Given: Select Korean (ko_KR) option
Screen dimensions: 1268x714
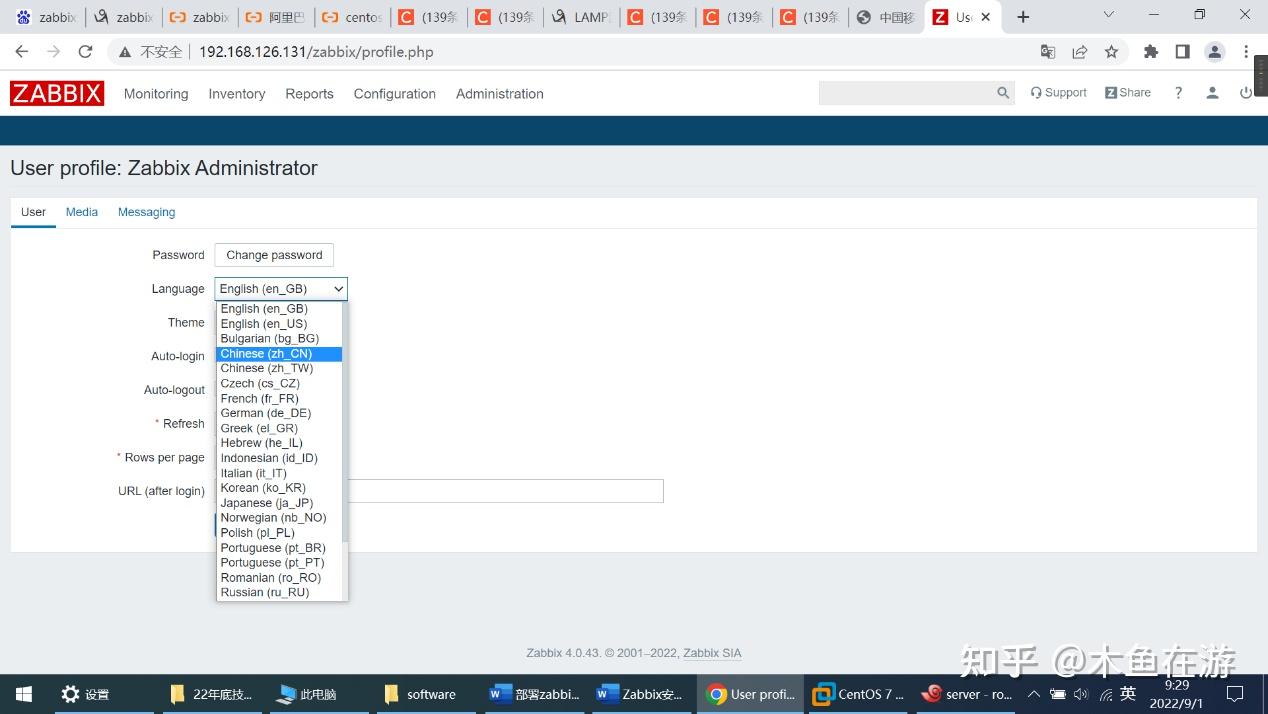Looking at the screenshot, I should (x=279, y=488).
